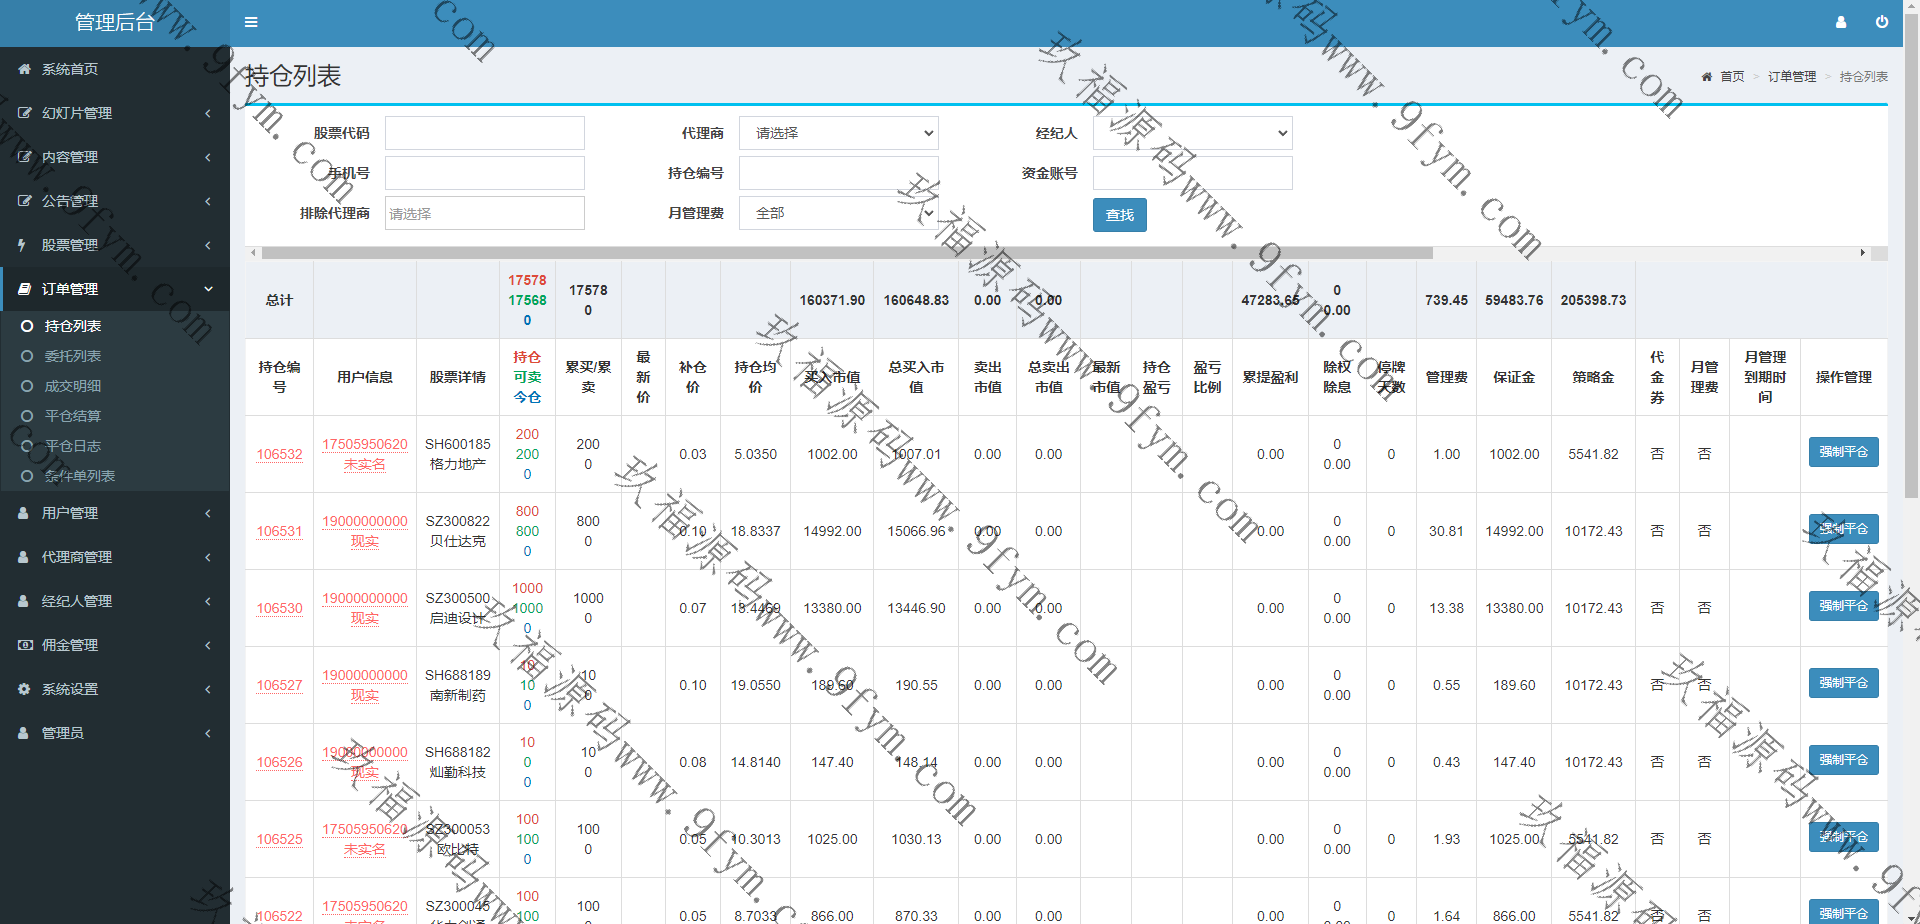Click the user profile icon in header
This screenshot has width=1920, height=924.
coord(1840,22)
